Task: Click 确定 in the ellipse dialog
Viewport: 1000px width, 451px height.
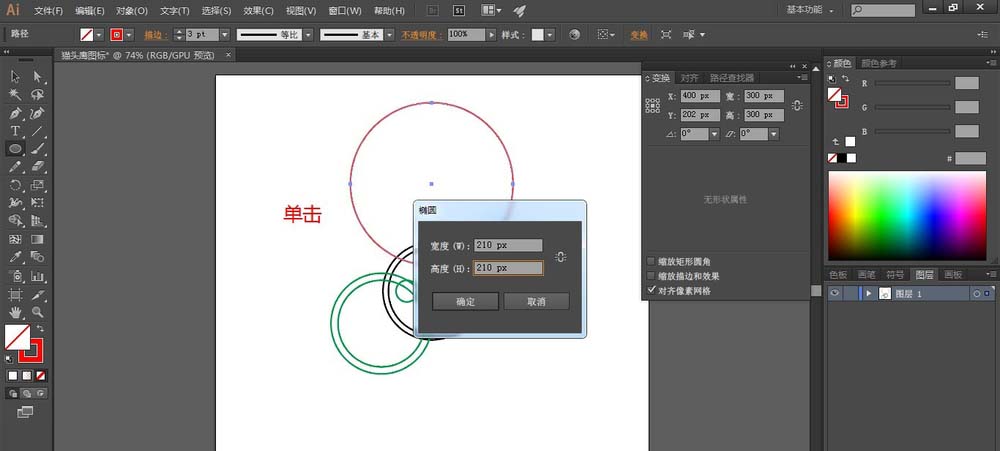Action: click(466, 302)
